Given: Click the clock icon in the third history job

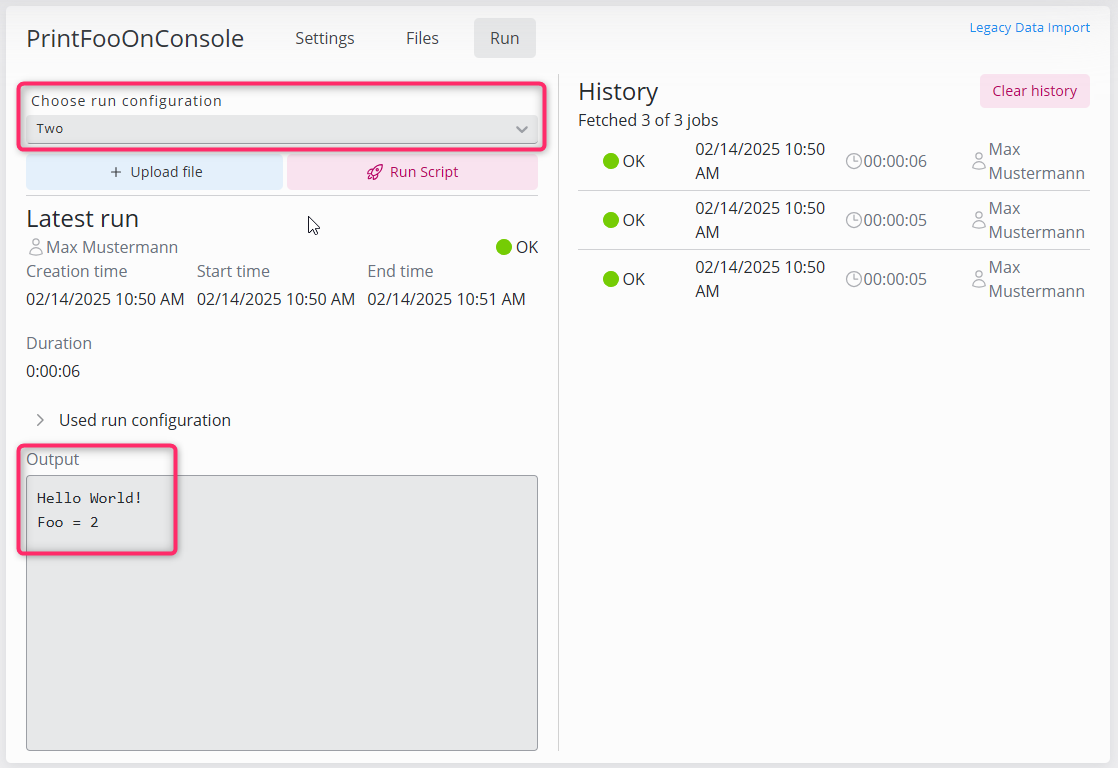Looking at the screenshot, I should [853, 279].
